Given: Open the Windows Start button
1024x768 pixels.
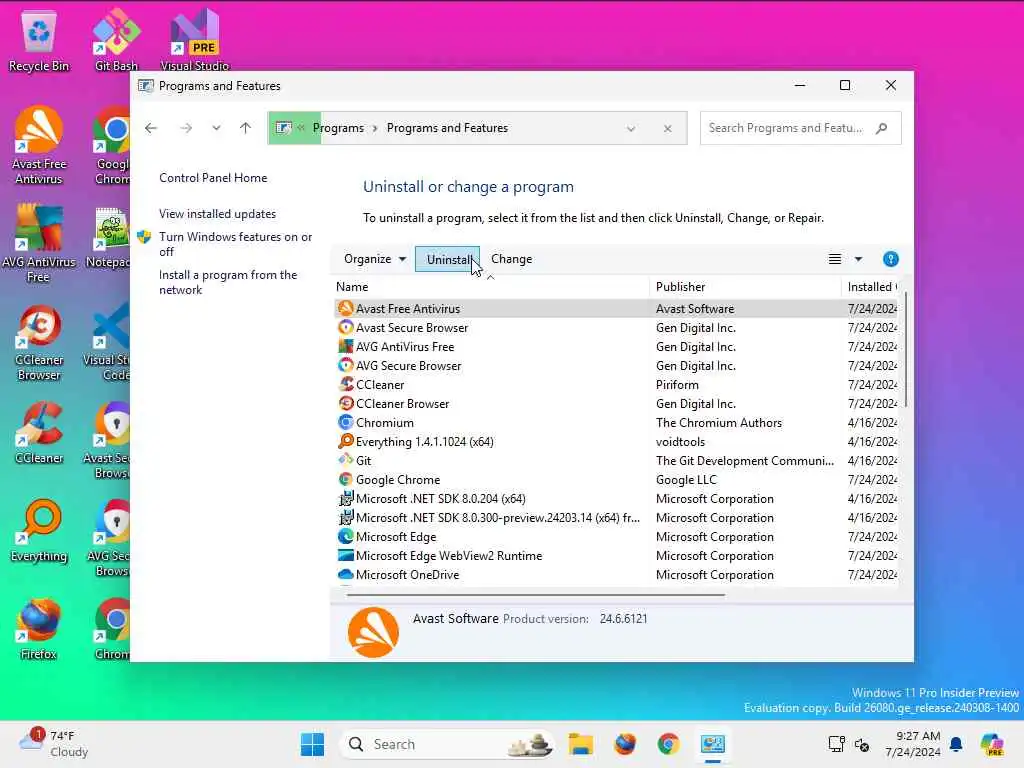Looking at the screenshot, I should click(312, 744).
